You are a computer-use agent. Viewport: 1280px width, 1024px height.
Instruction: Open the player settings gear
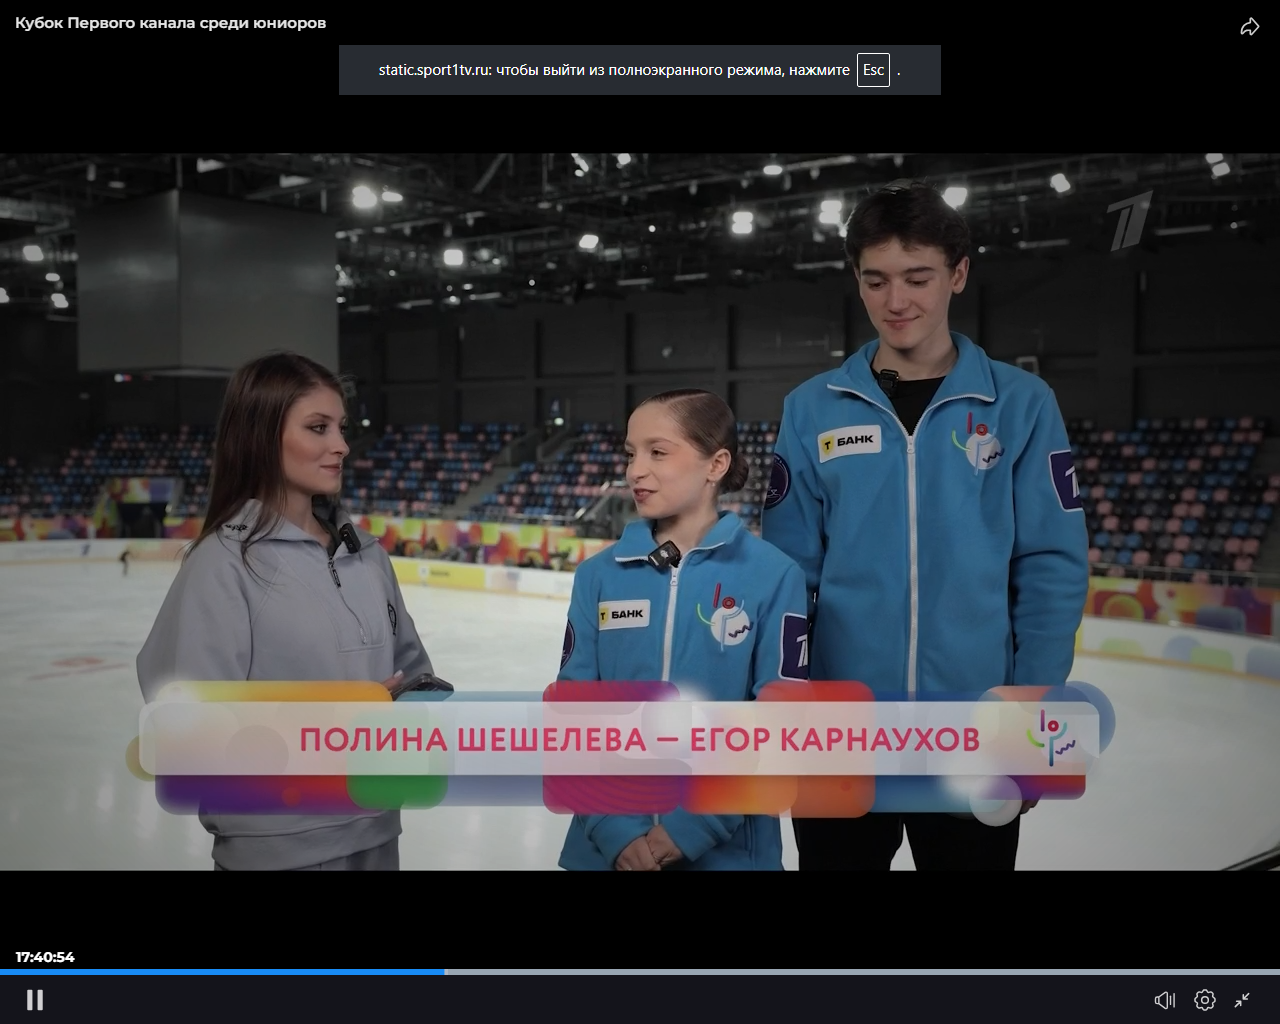[1205, 1000]
